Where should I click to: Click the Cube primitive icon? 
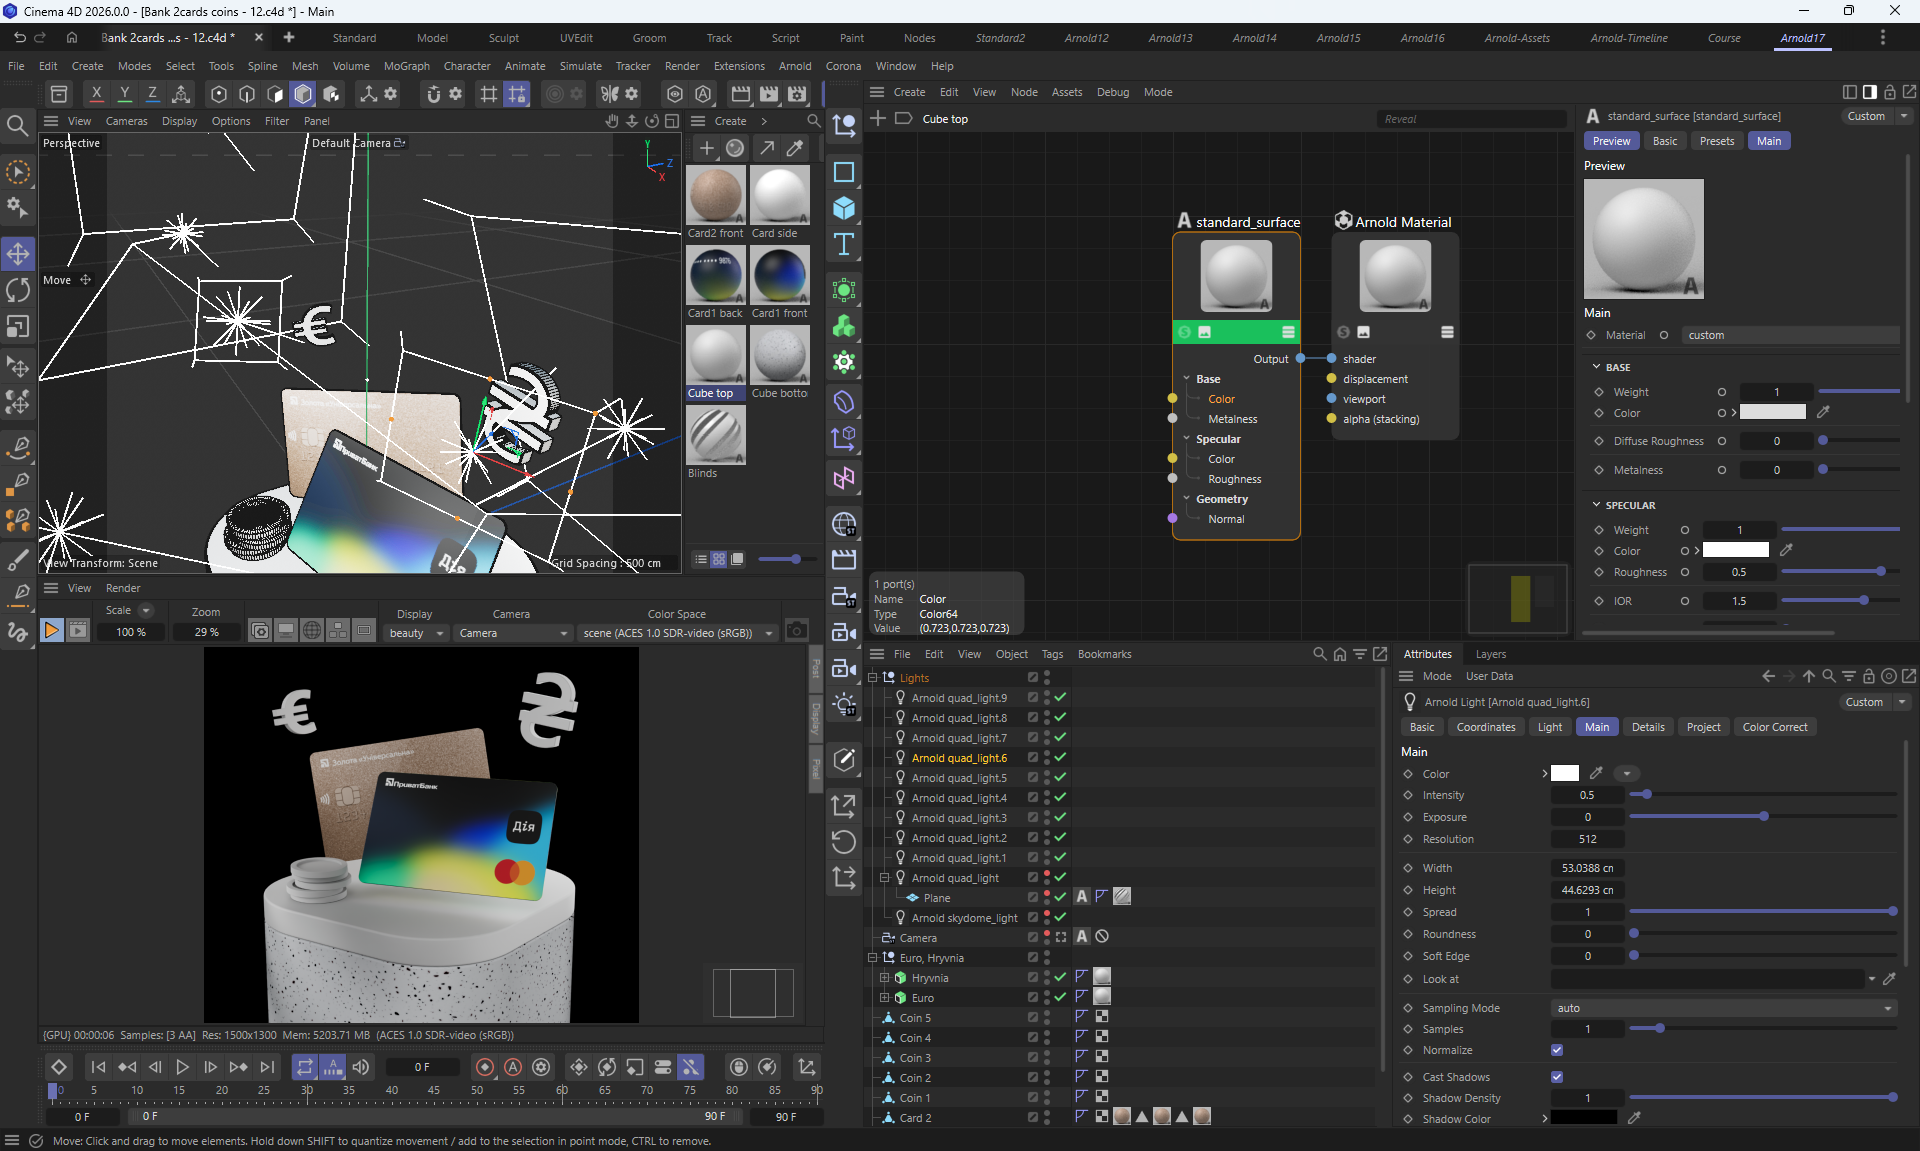pos(844,208)
